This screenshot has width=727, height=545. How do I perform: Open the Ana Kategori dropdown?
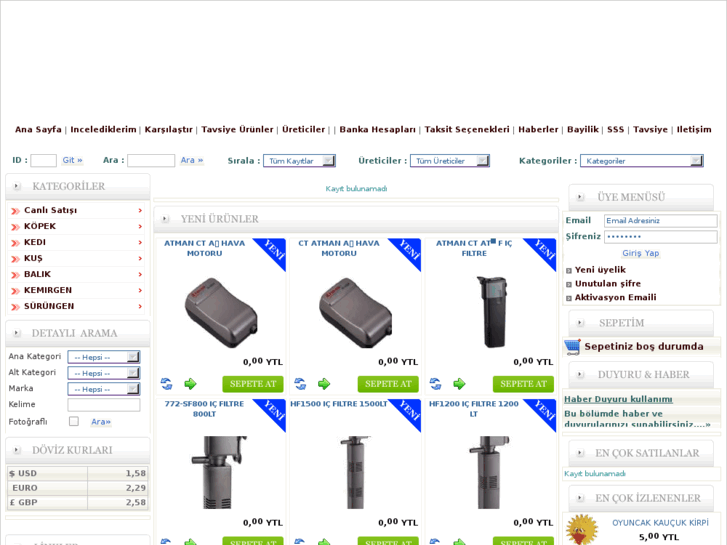pyautogui.click(x=104, y=357)
